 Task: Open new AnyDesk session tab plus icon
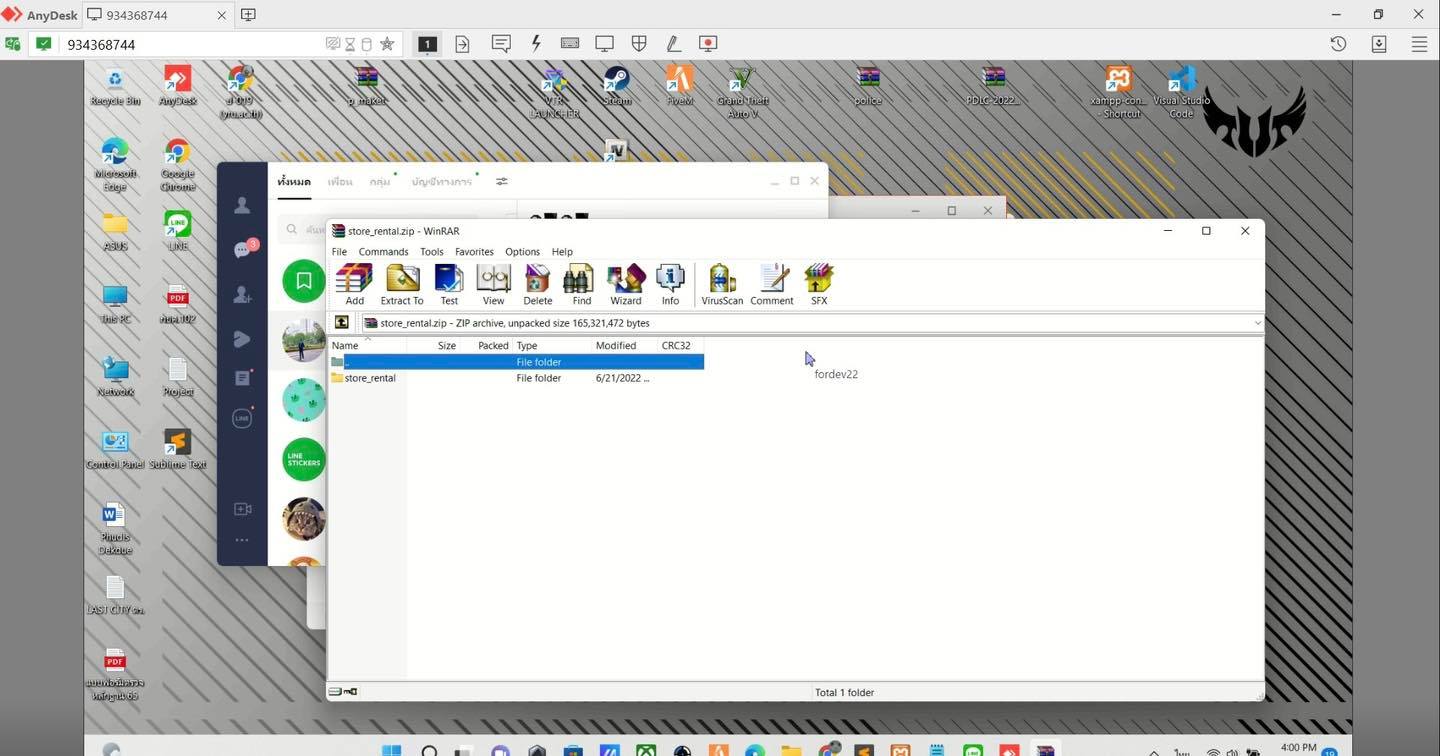tap(248, 15)
